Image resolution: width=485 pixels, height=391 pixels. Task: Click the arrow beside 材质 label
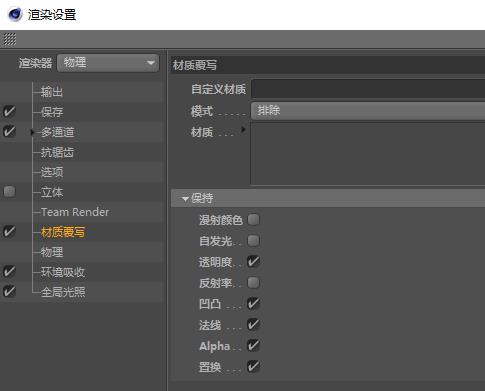[x=243, y=129]
